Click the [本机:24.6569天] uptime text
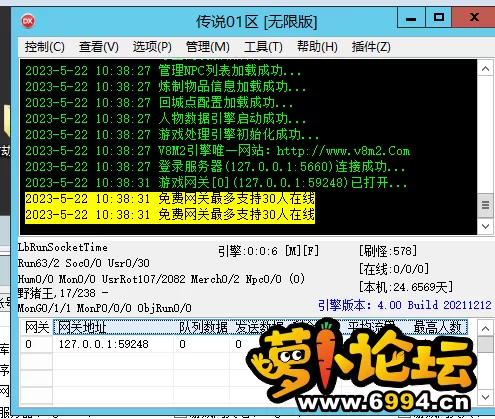495x419 pixels. pos(406,287)
